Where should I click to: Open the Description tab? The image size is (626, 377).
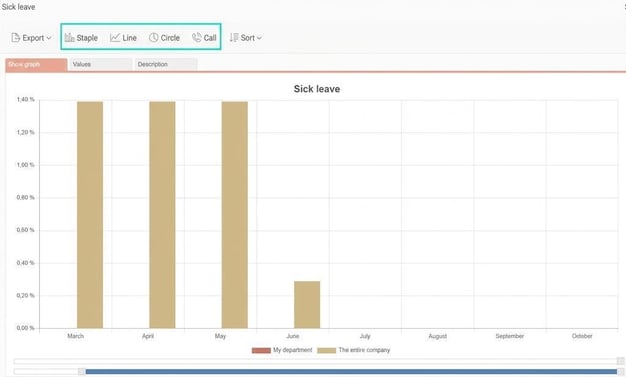point(166,64)
